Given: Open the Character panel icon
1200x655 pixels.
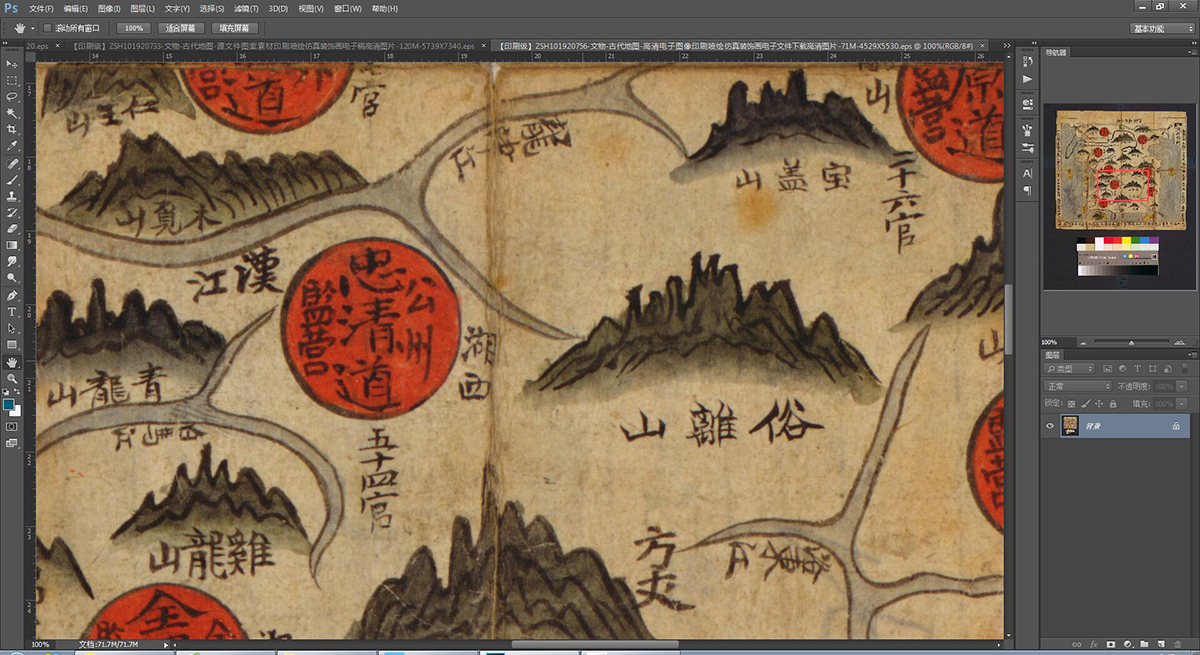Looking at the screenshot, I should (1028, 173).
